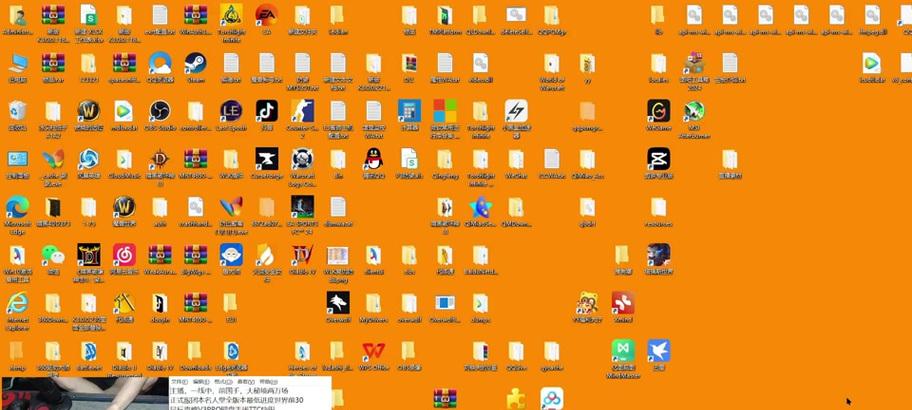The image size is (912, 410).
Task: Open the WeChat green chat bubbles icon
Action: pos(53,255)
